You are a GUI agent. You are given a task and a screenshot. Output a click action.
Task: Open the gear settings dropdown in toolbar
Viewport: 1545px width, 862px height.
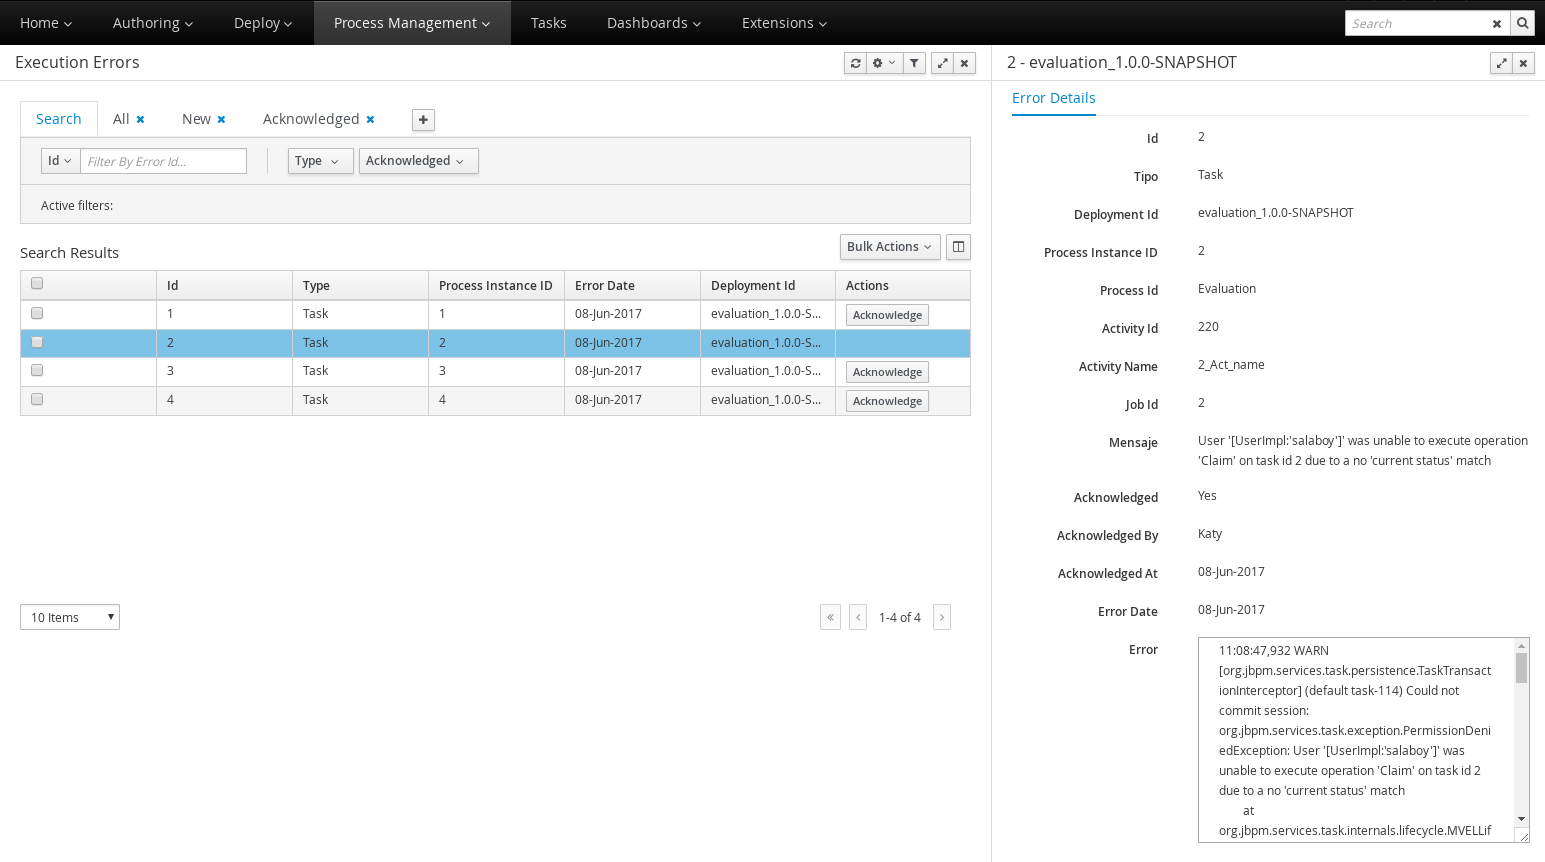[883, 63]
